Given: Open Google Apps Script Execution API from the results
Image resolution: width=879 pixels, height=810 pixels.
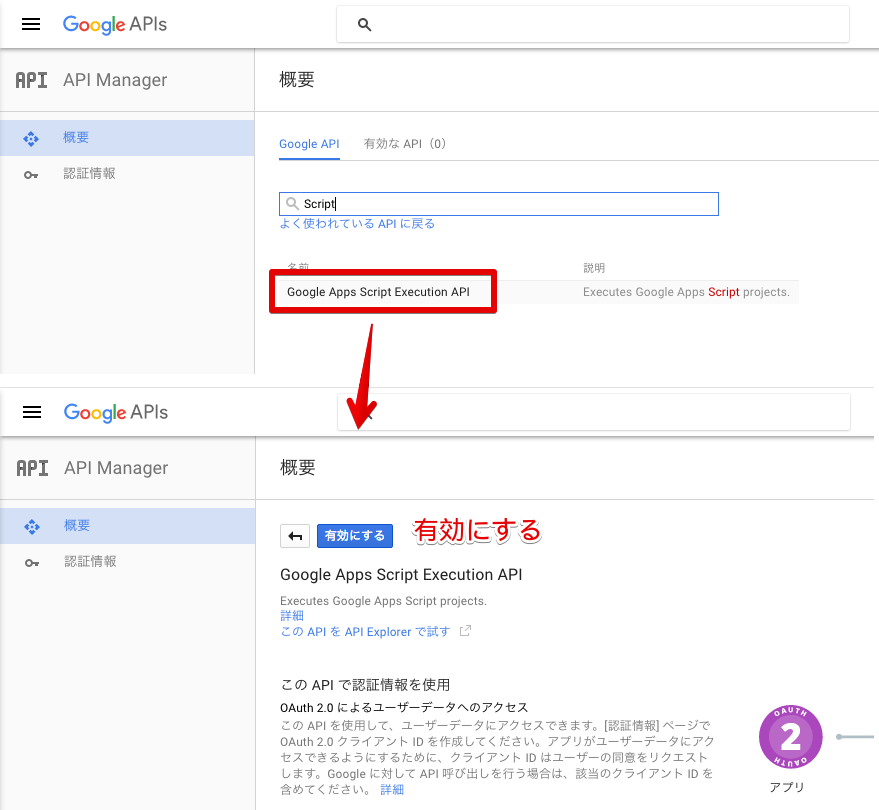Looking at the screenshot, I should pyautogui.click(x=378, y=292).
